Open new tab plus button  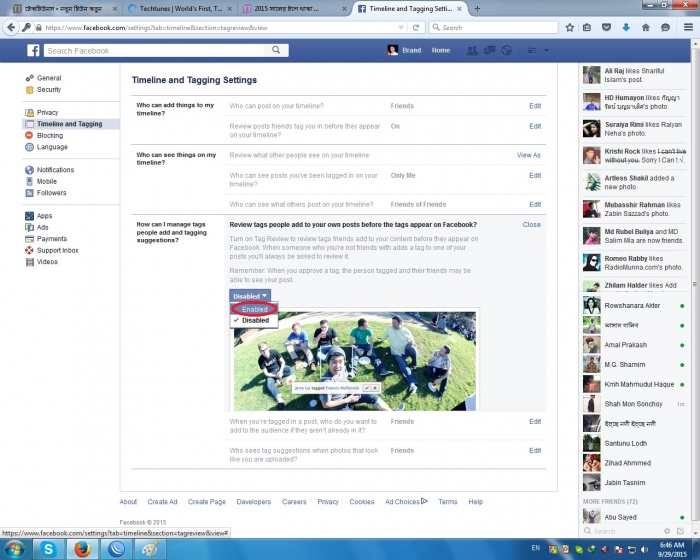point(477,8)
